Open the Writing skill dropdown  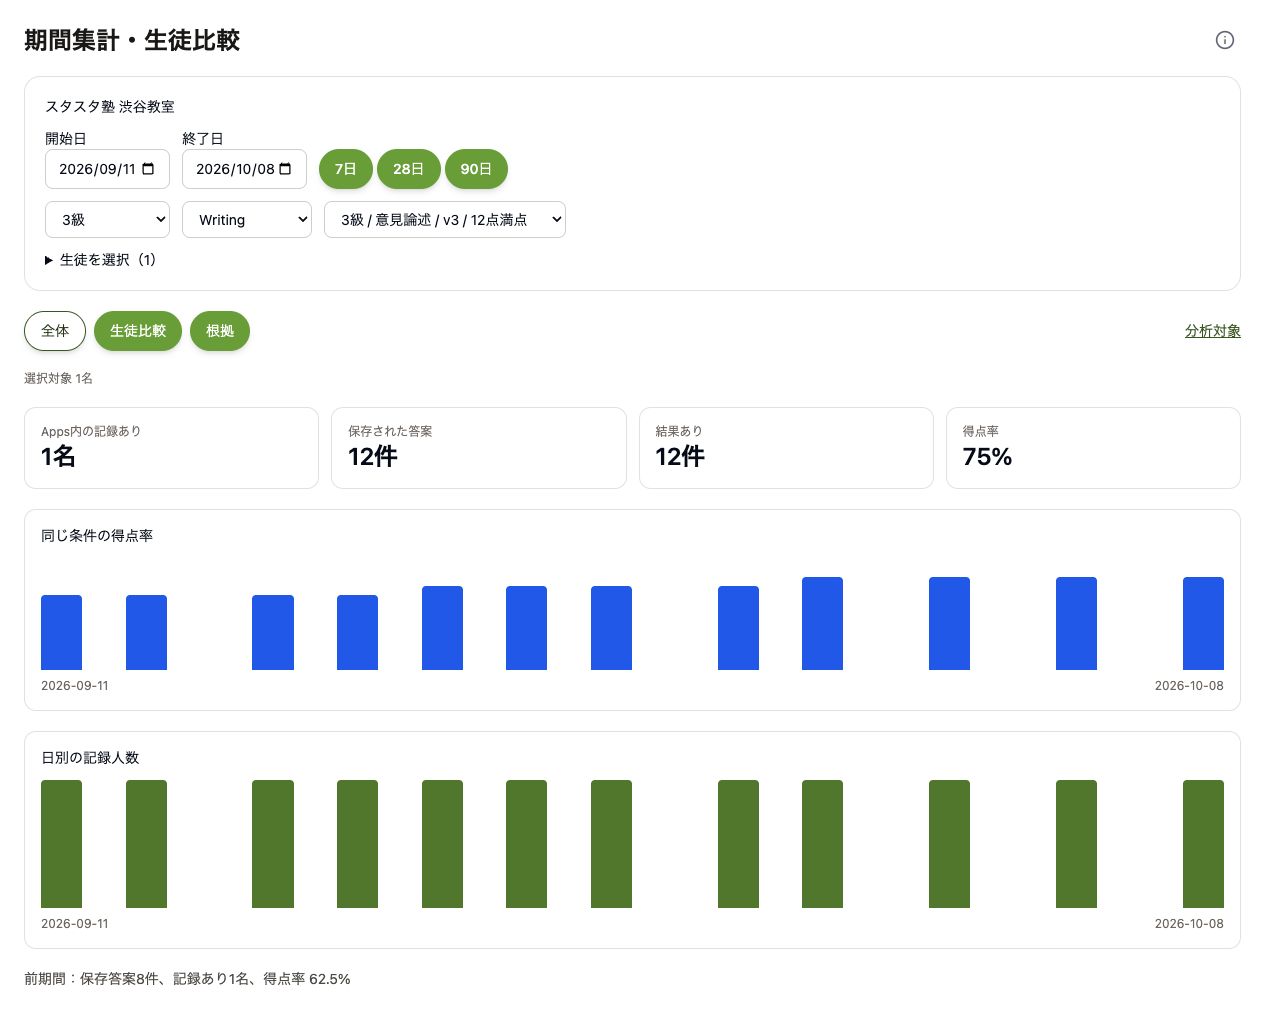coord(247,220)
